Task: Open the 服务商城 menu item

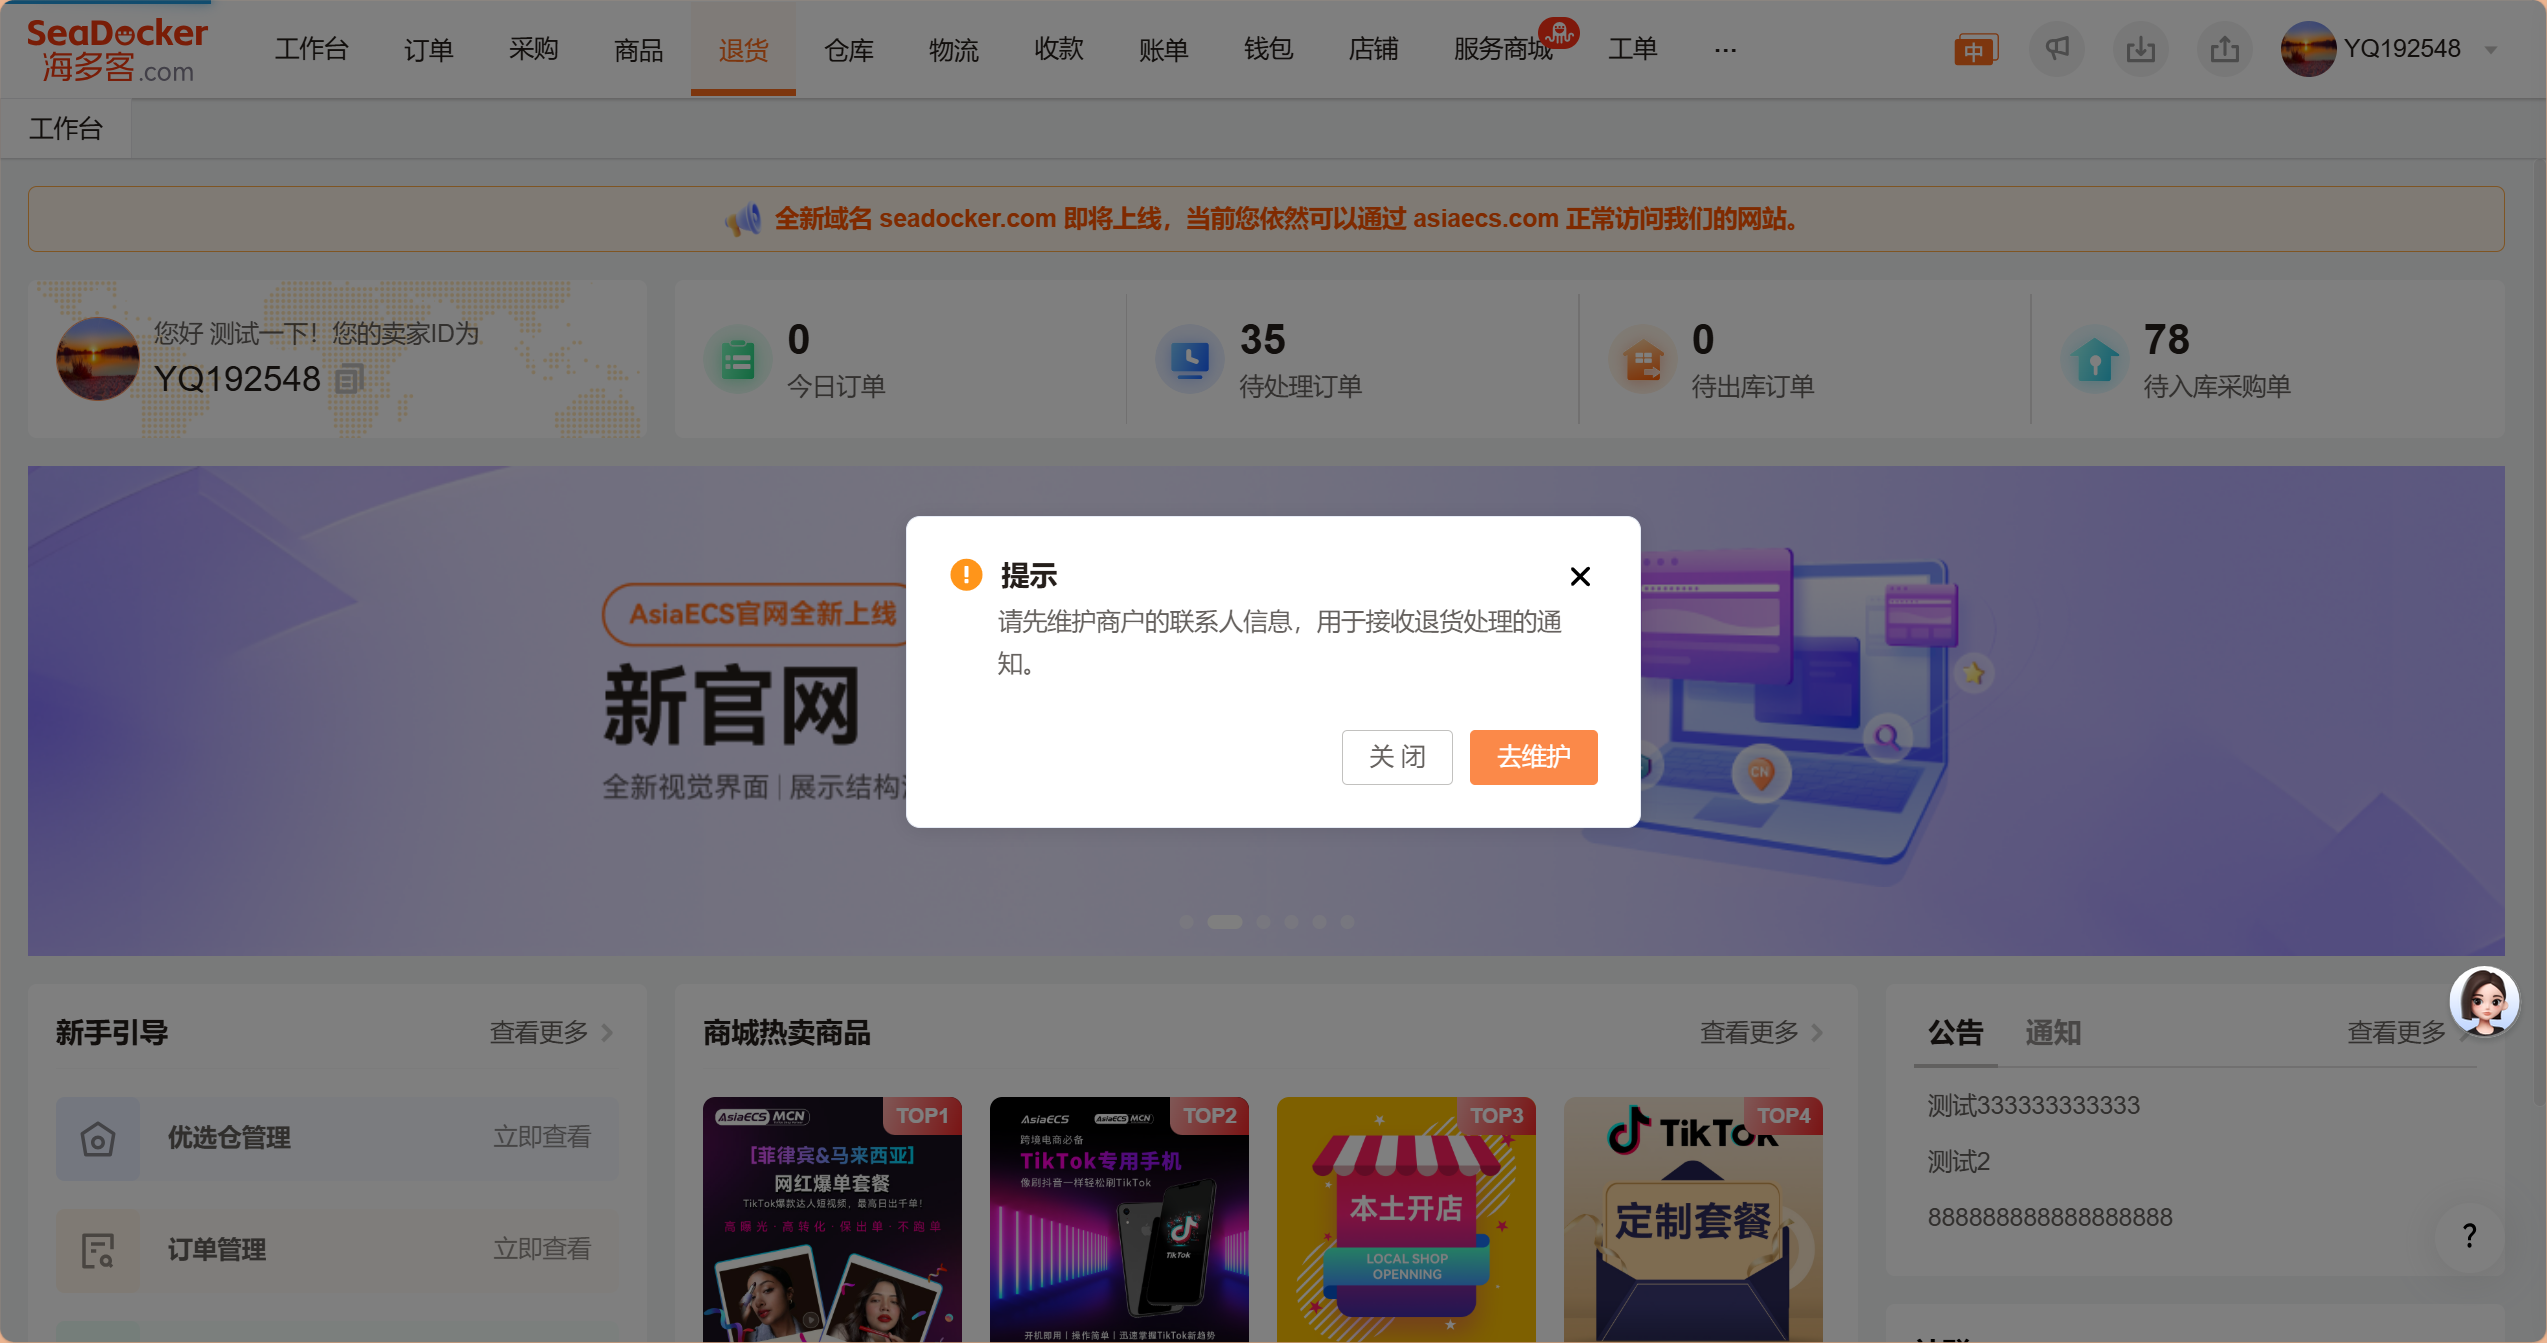Action: click(1503, 50)
